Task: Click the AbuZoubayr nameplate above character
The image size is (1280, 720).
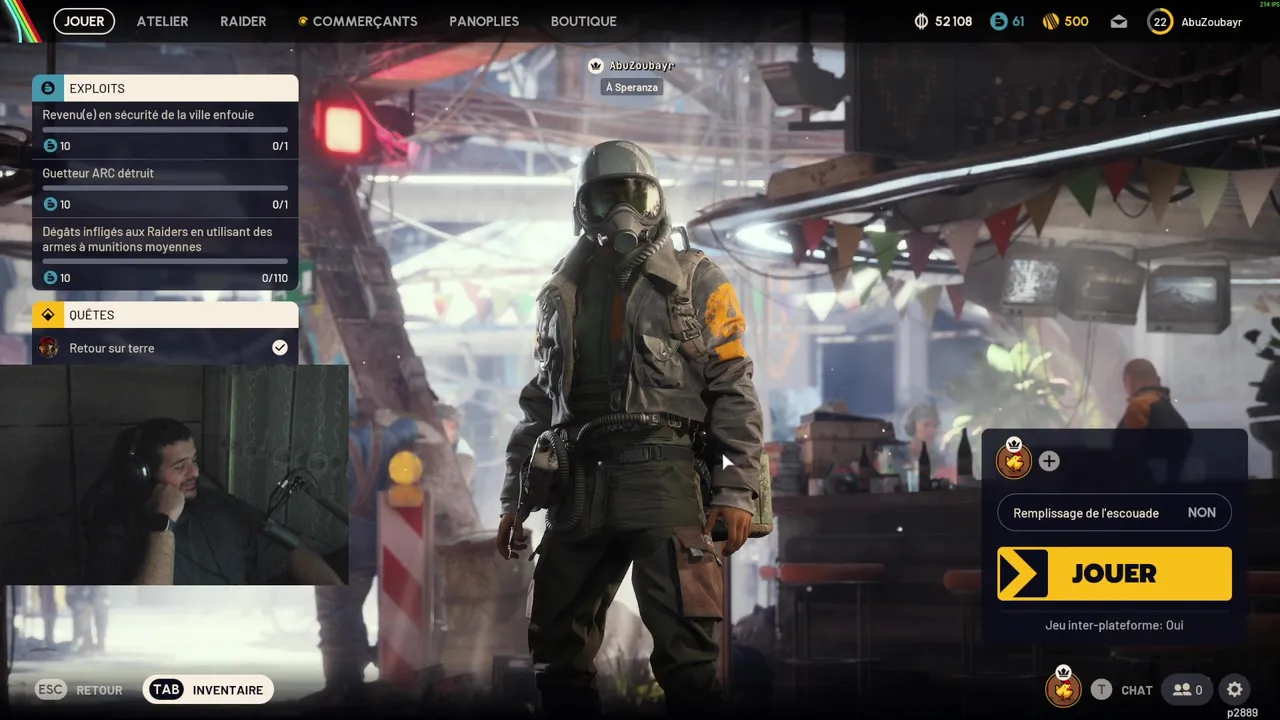Action: (641, 65)
